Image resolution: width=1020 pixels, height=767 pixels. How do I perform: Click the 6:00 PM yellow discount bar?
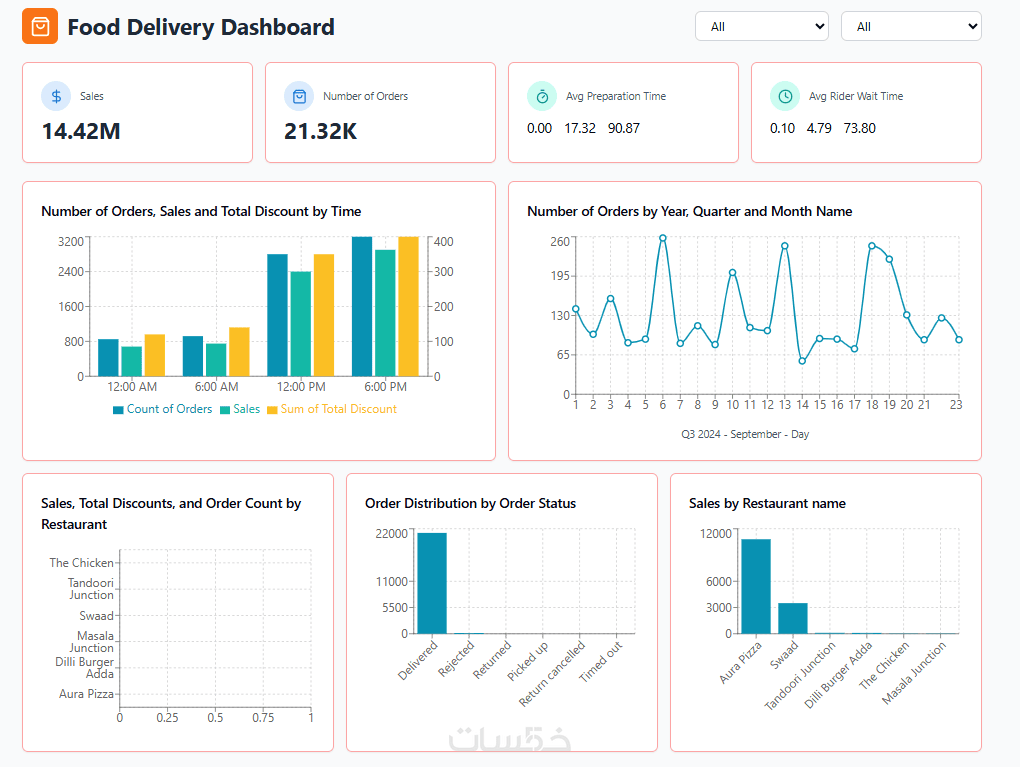pyautogui.click(x=408, y=306)
